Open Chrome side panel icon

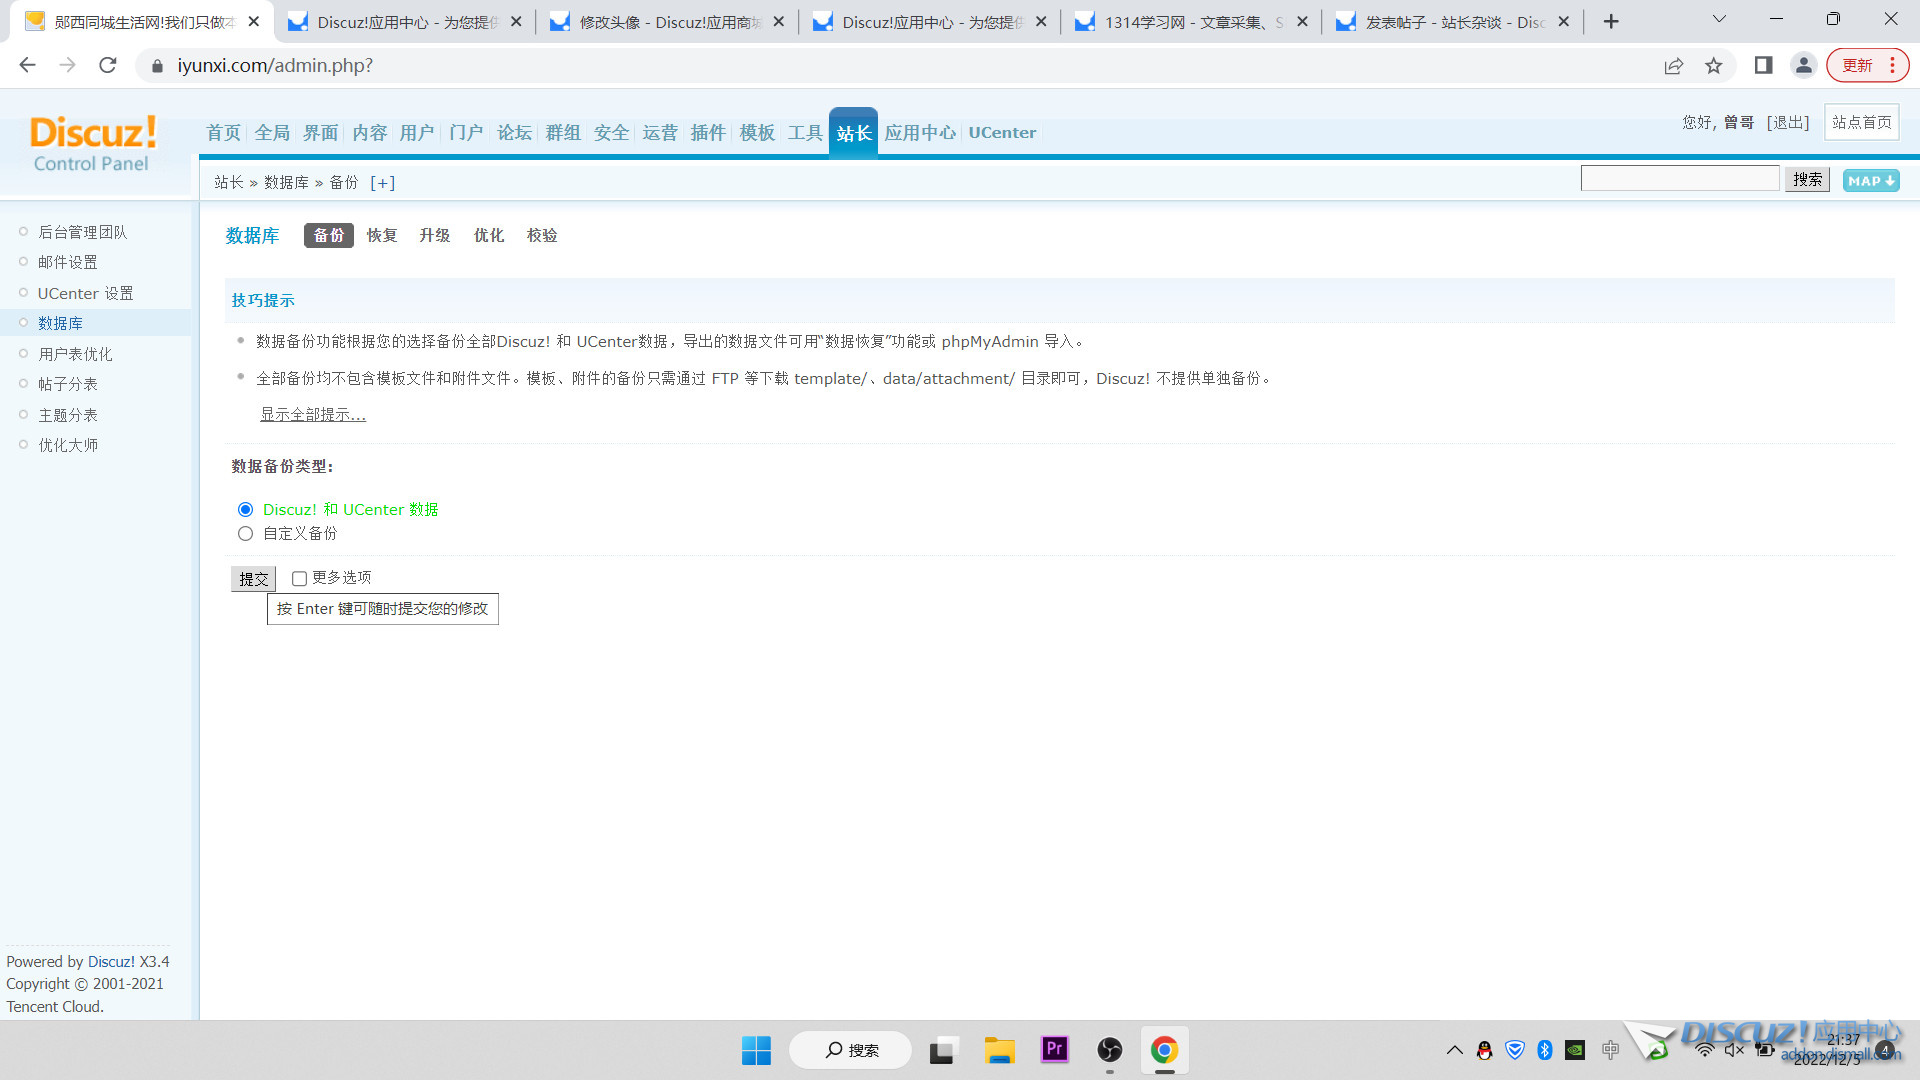click(x=1763, y=65)
